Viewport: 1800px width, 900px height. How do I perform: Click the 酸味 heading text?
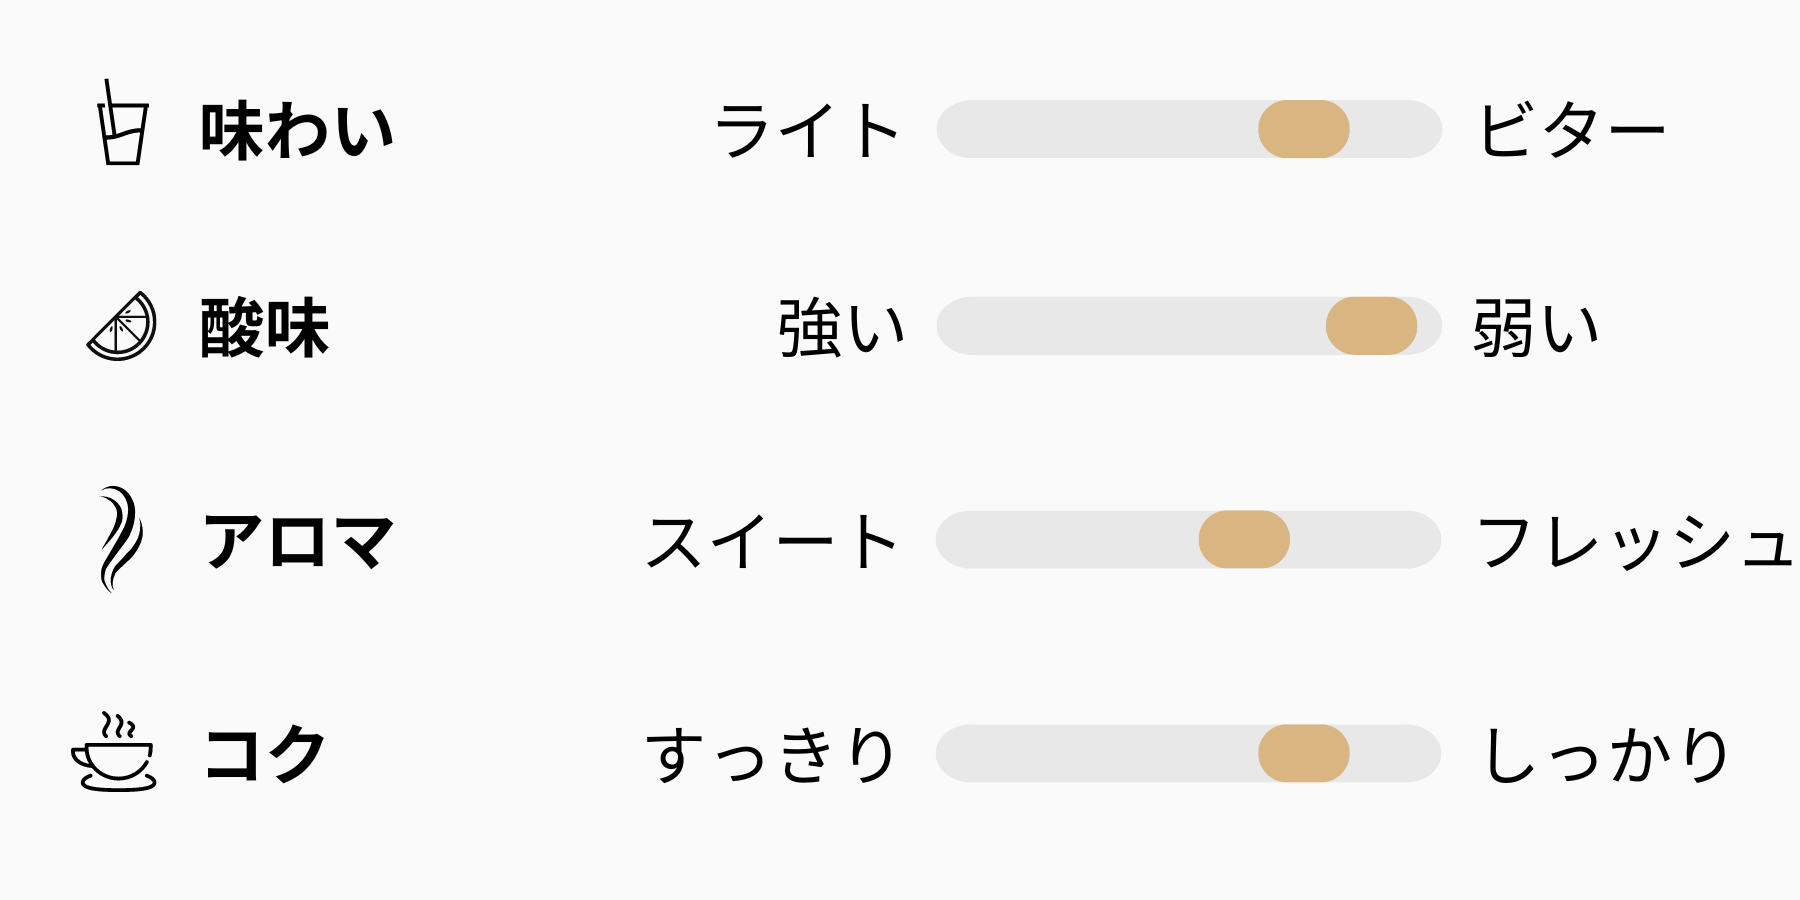(265, 328)
